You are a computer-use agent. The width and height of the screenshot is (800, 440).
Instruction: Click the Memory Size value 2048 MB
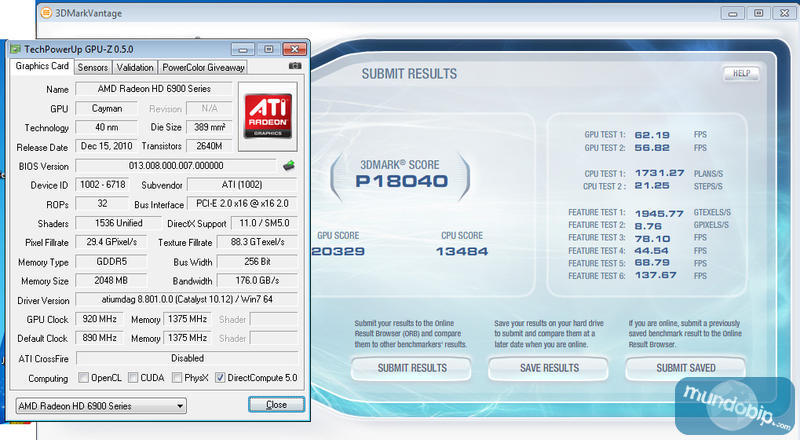(x=111, y=280)
